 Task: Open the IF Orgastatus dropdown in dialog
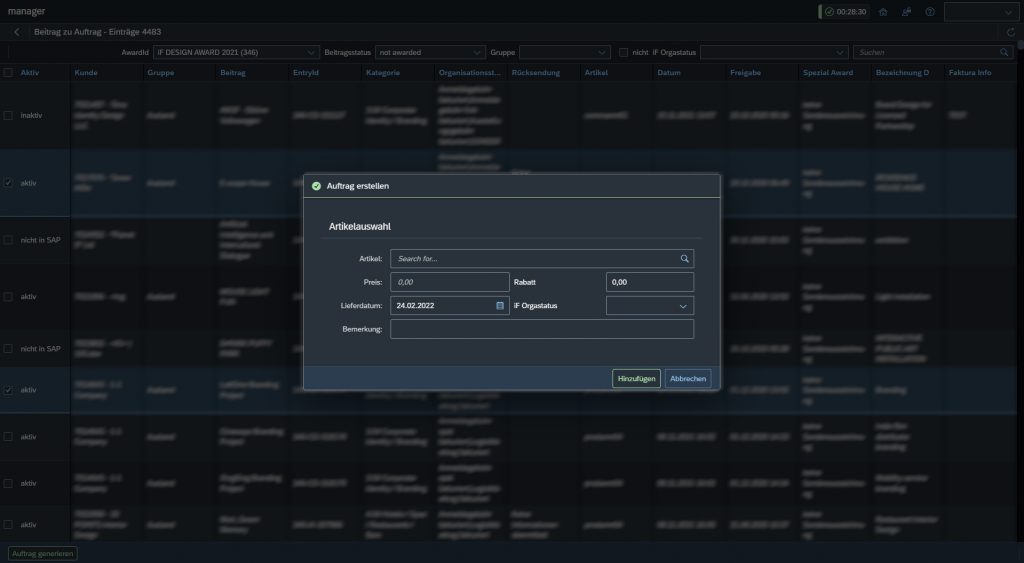[684, 306]
